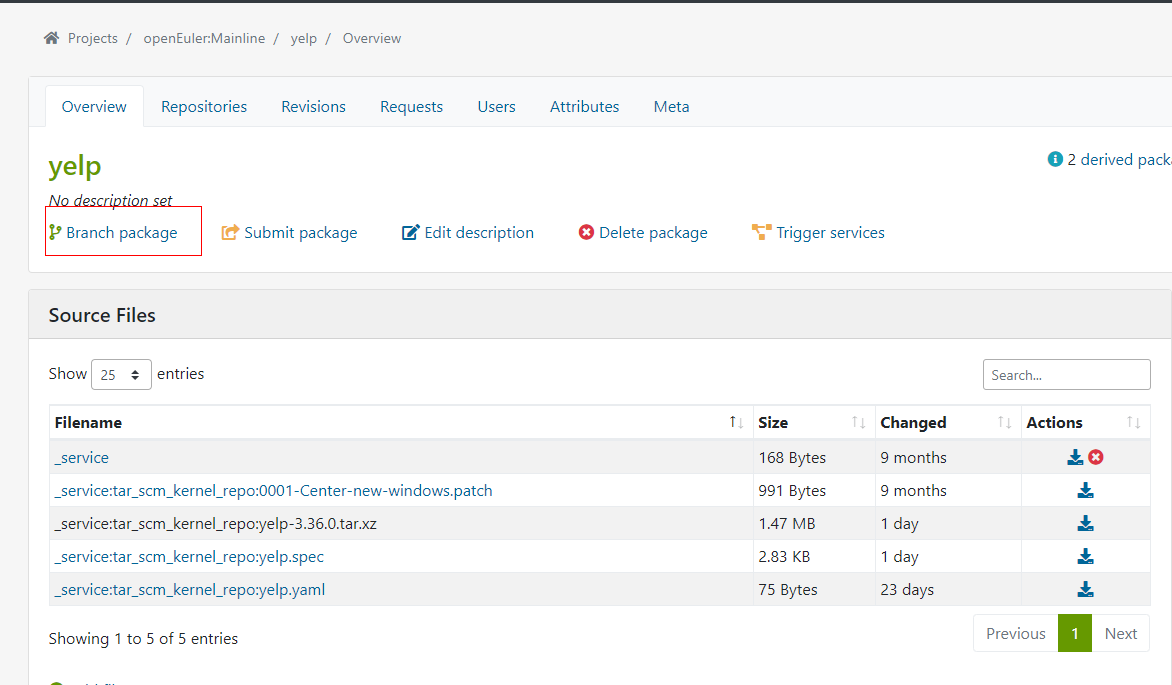Screen dimensions: 1172x685
Task: Delete the _service file via red icon
Action: point(1096,457)
